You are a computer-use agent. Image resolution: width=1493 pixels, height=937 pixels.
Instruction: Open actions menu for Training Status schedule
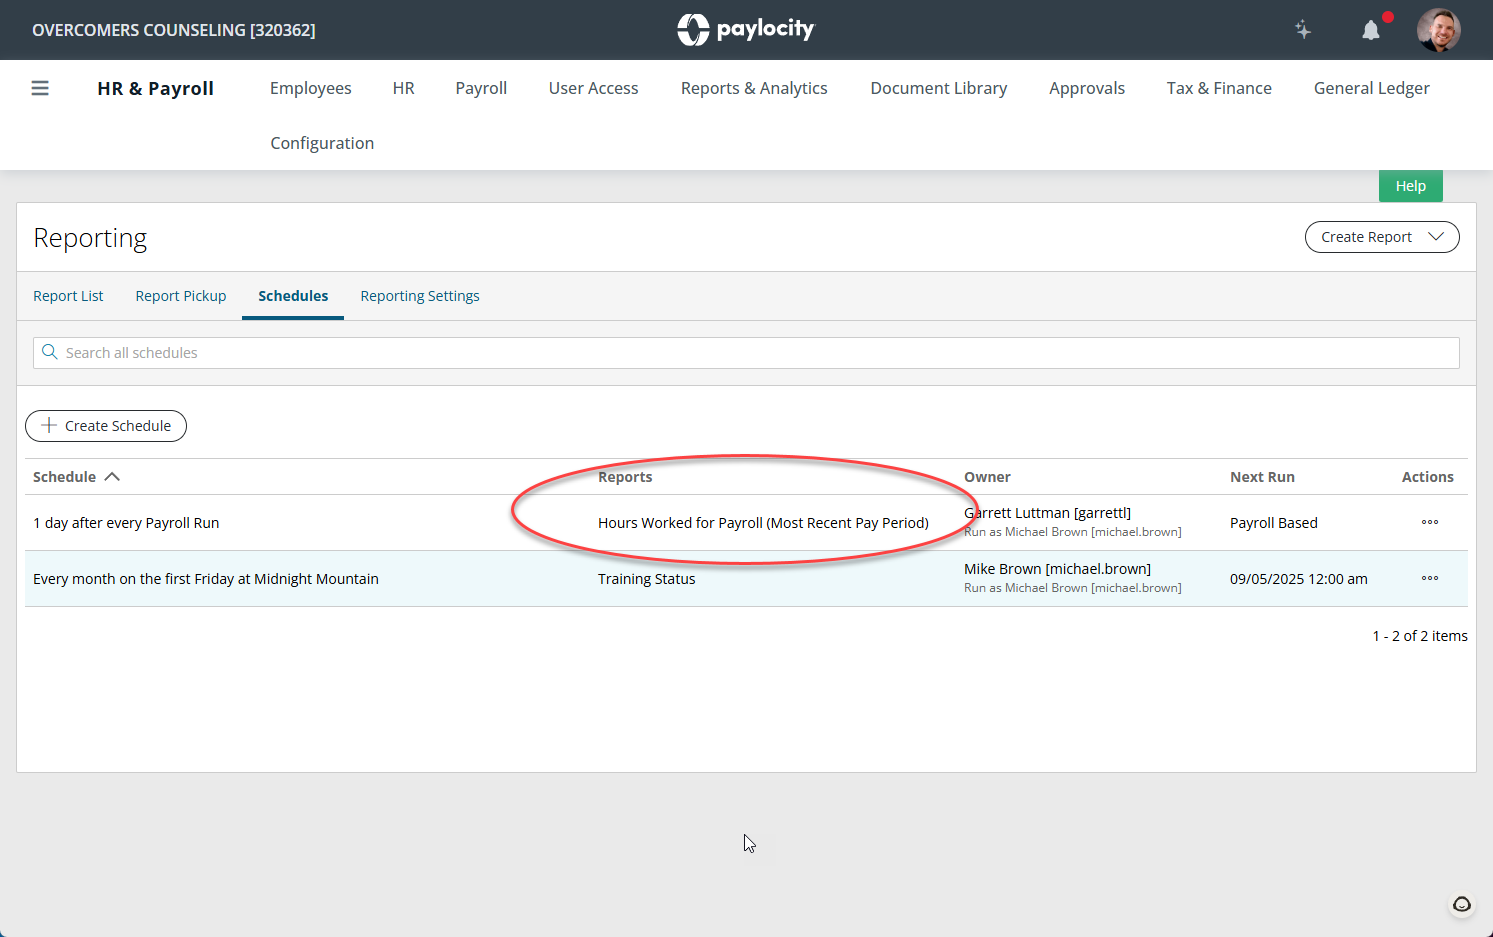1430,578
